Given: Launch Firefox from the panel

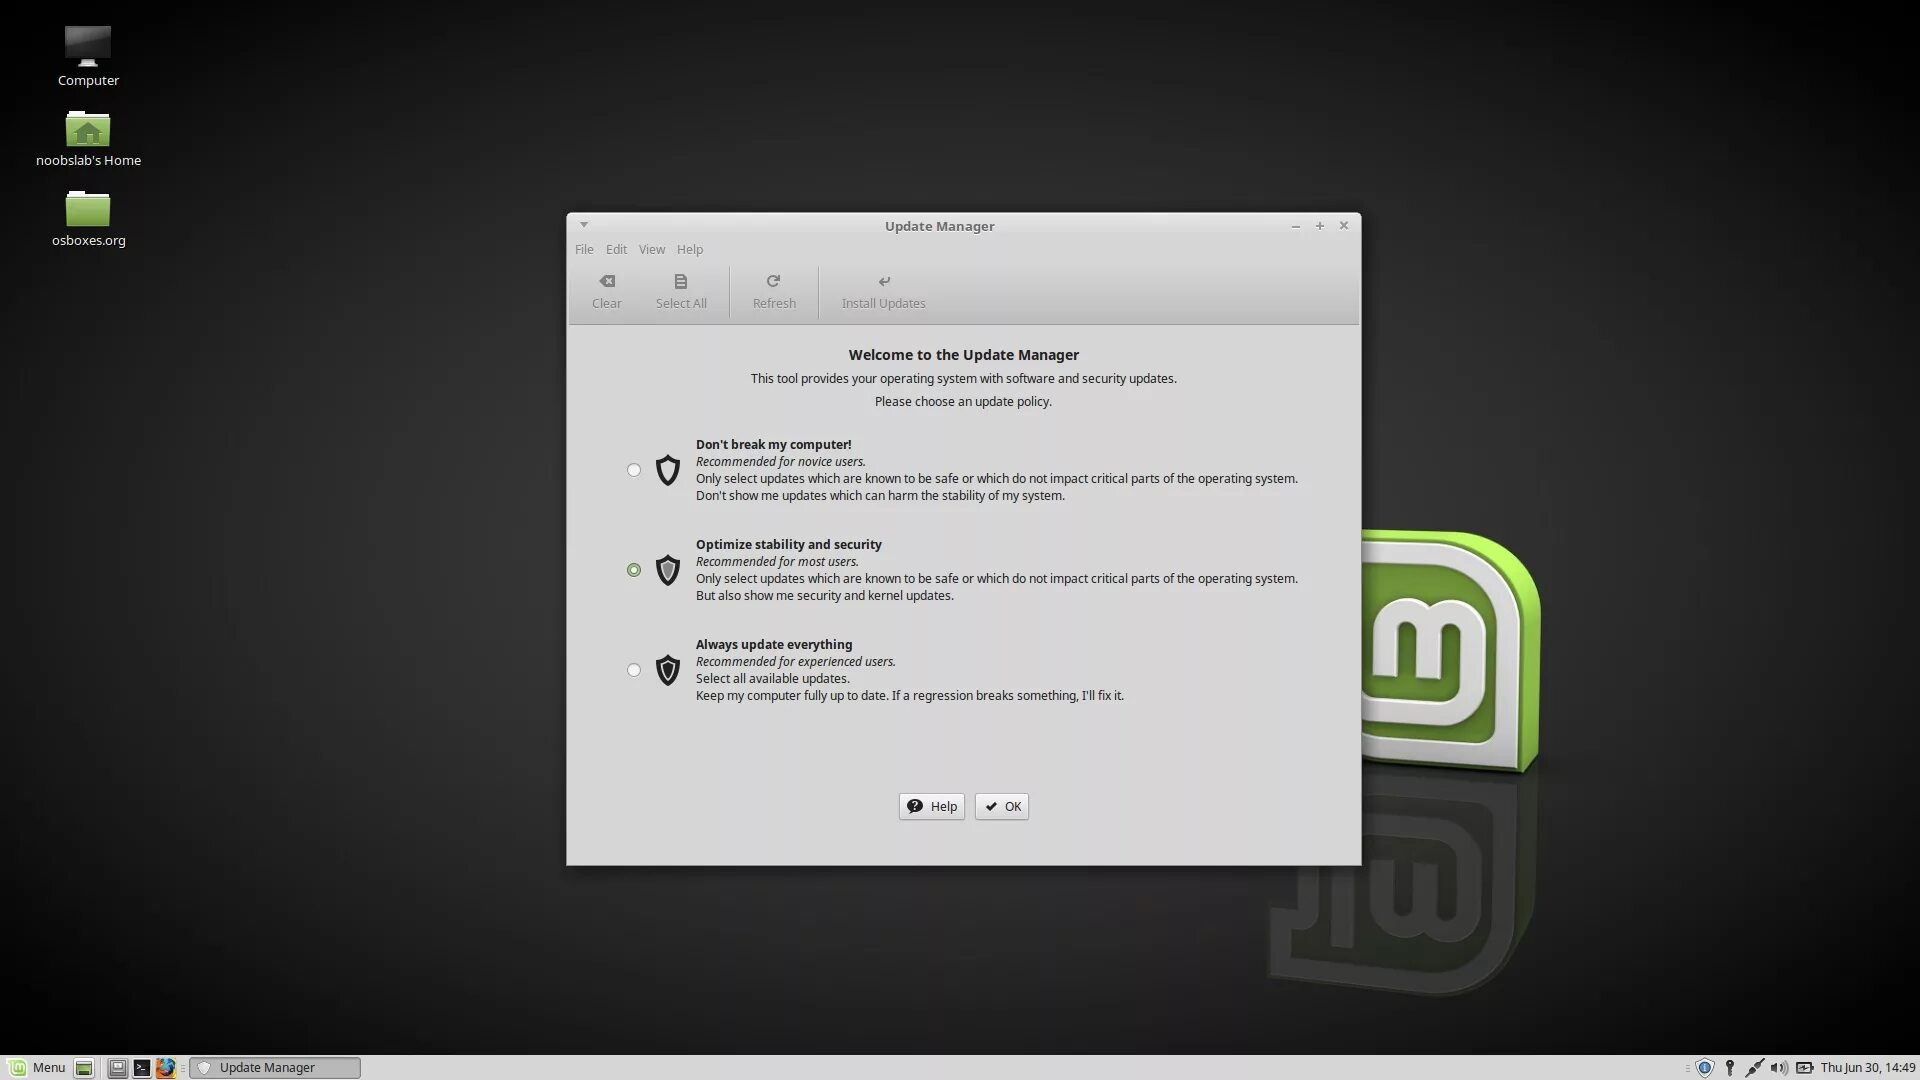Looking at the screenshot, I should tap(165, 1068).
